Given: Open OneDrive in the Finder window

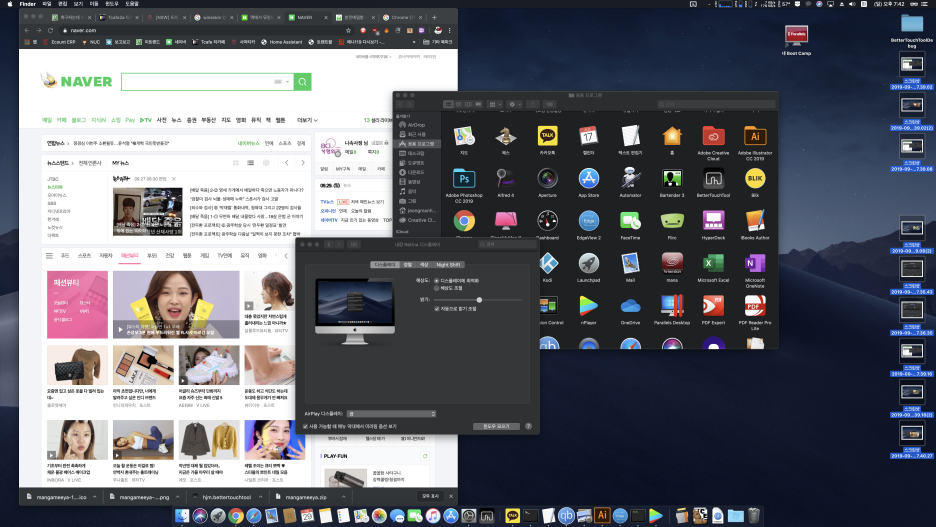Looking at the screenshot, I should [630, 306].
